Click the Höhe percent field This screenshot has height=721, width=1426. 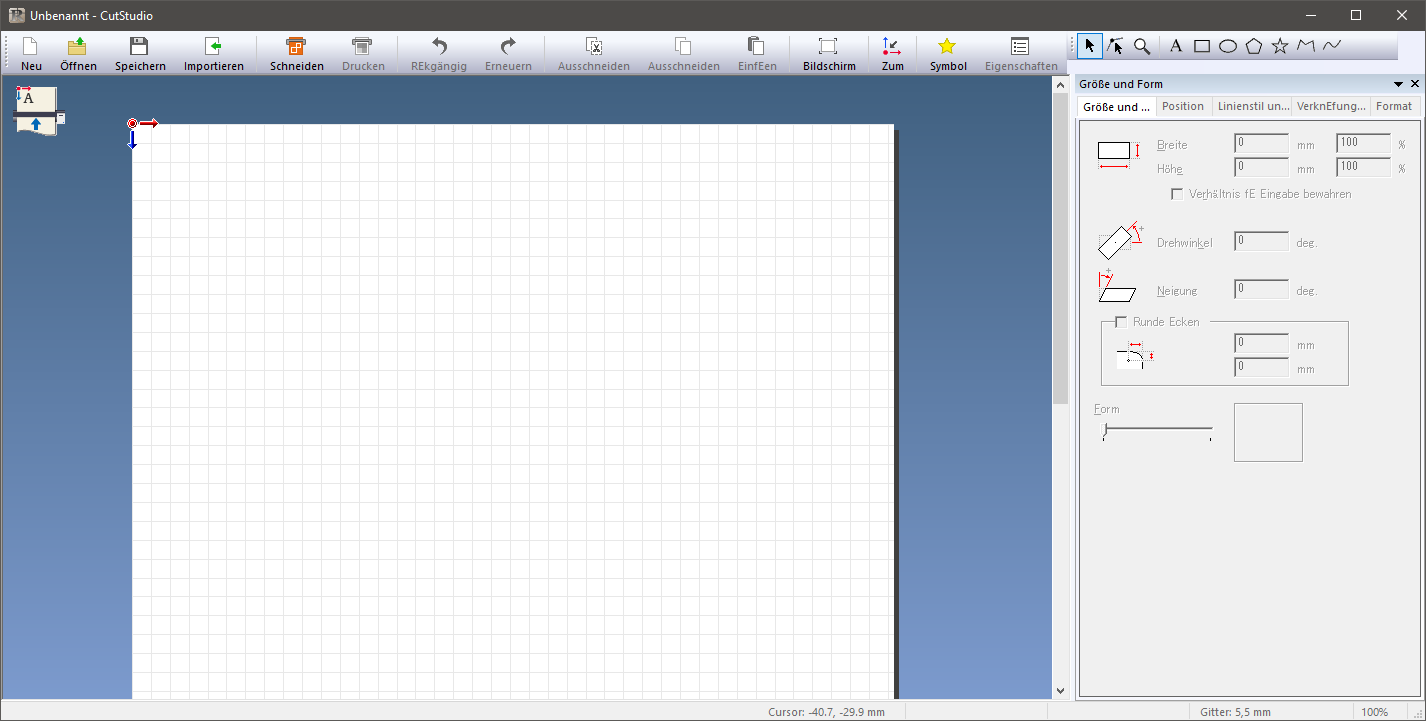click(x=1364, y=168)
